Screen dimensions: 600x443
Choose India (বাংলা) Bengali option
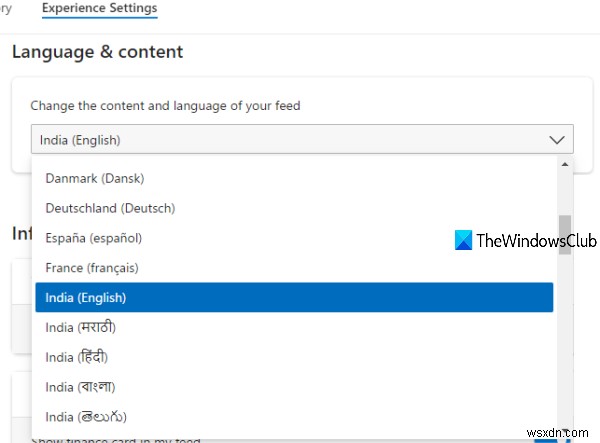pos(80,386)
